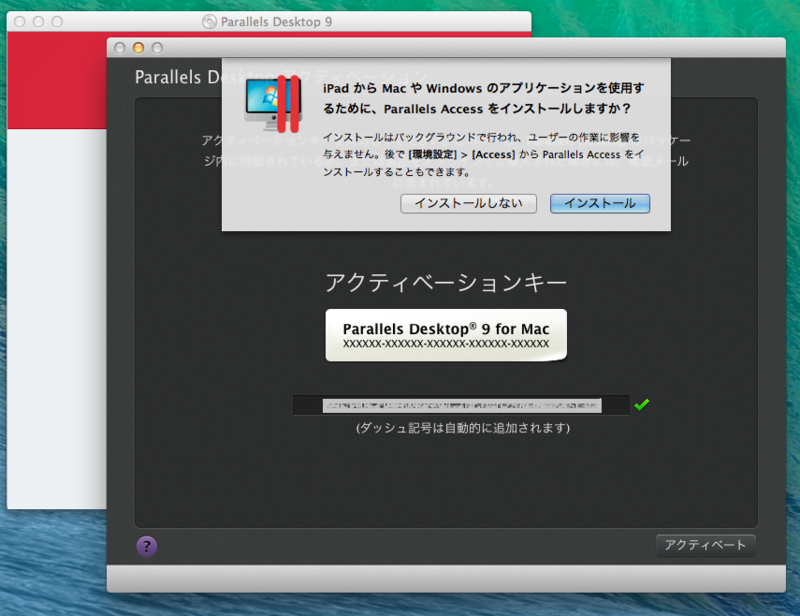Open help via the purple ? icon
Viewport: 800px width, 616px height.
coord(146,545)
